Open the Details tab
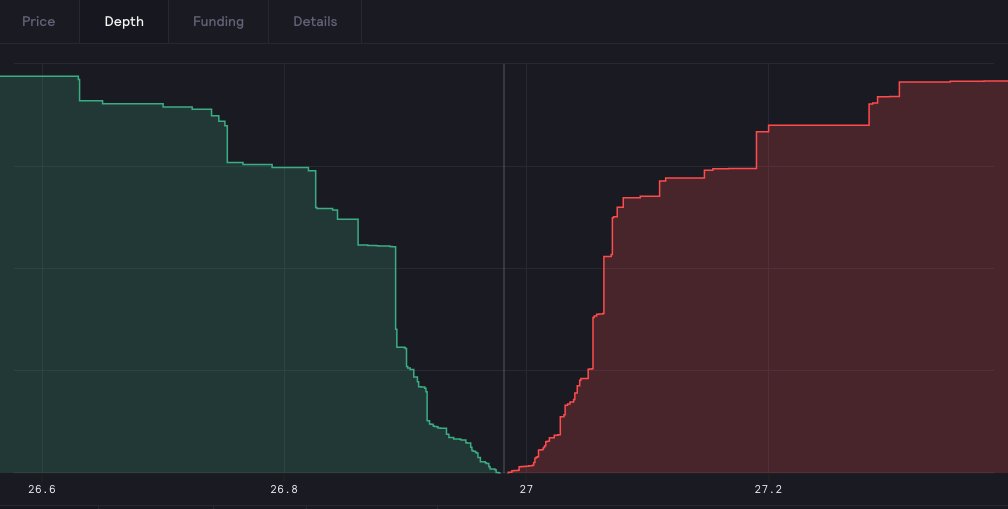Screen dimensions: 1008x509 point(315,21)
